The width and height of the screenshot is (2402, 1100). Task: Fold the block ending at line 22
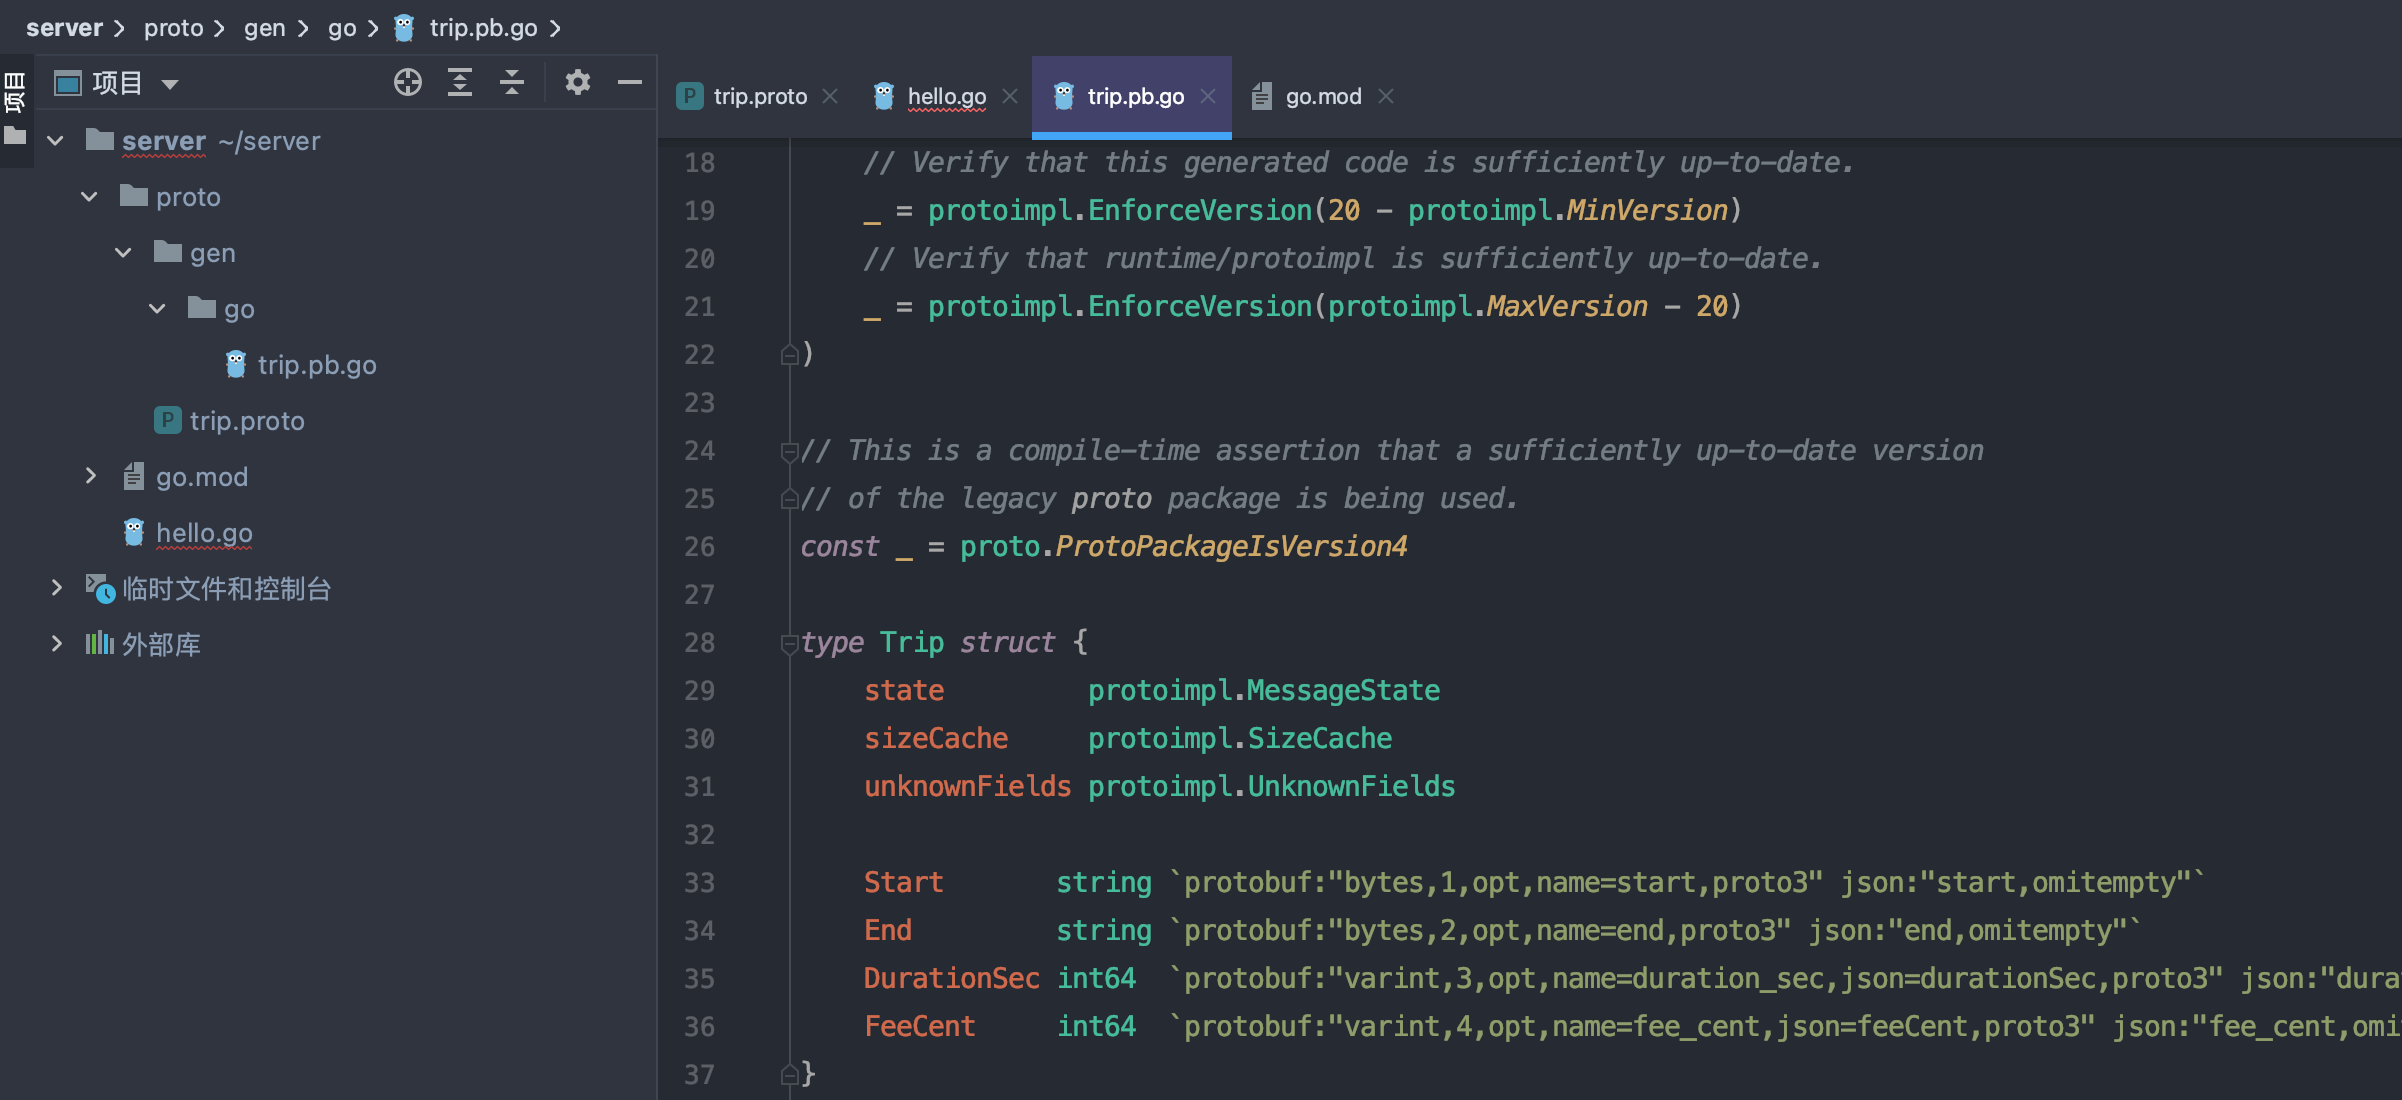coord(789,354)
